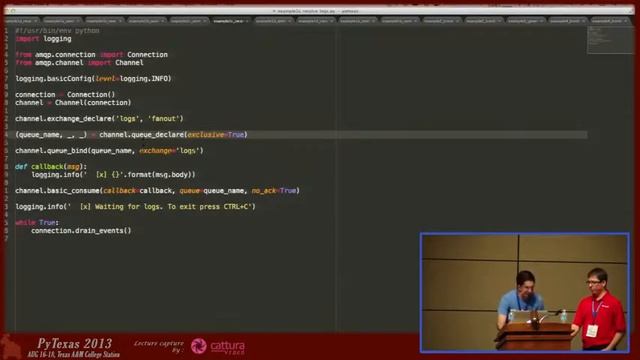Click the channel.queue_bind(queue_name, exchange='logs') line
Image resolution: width=640 pixels, height=360 pixels.
pyautogui.click(x=109, y=151)
